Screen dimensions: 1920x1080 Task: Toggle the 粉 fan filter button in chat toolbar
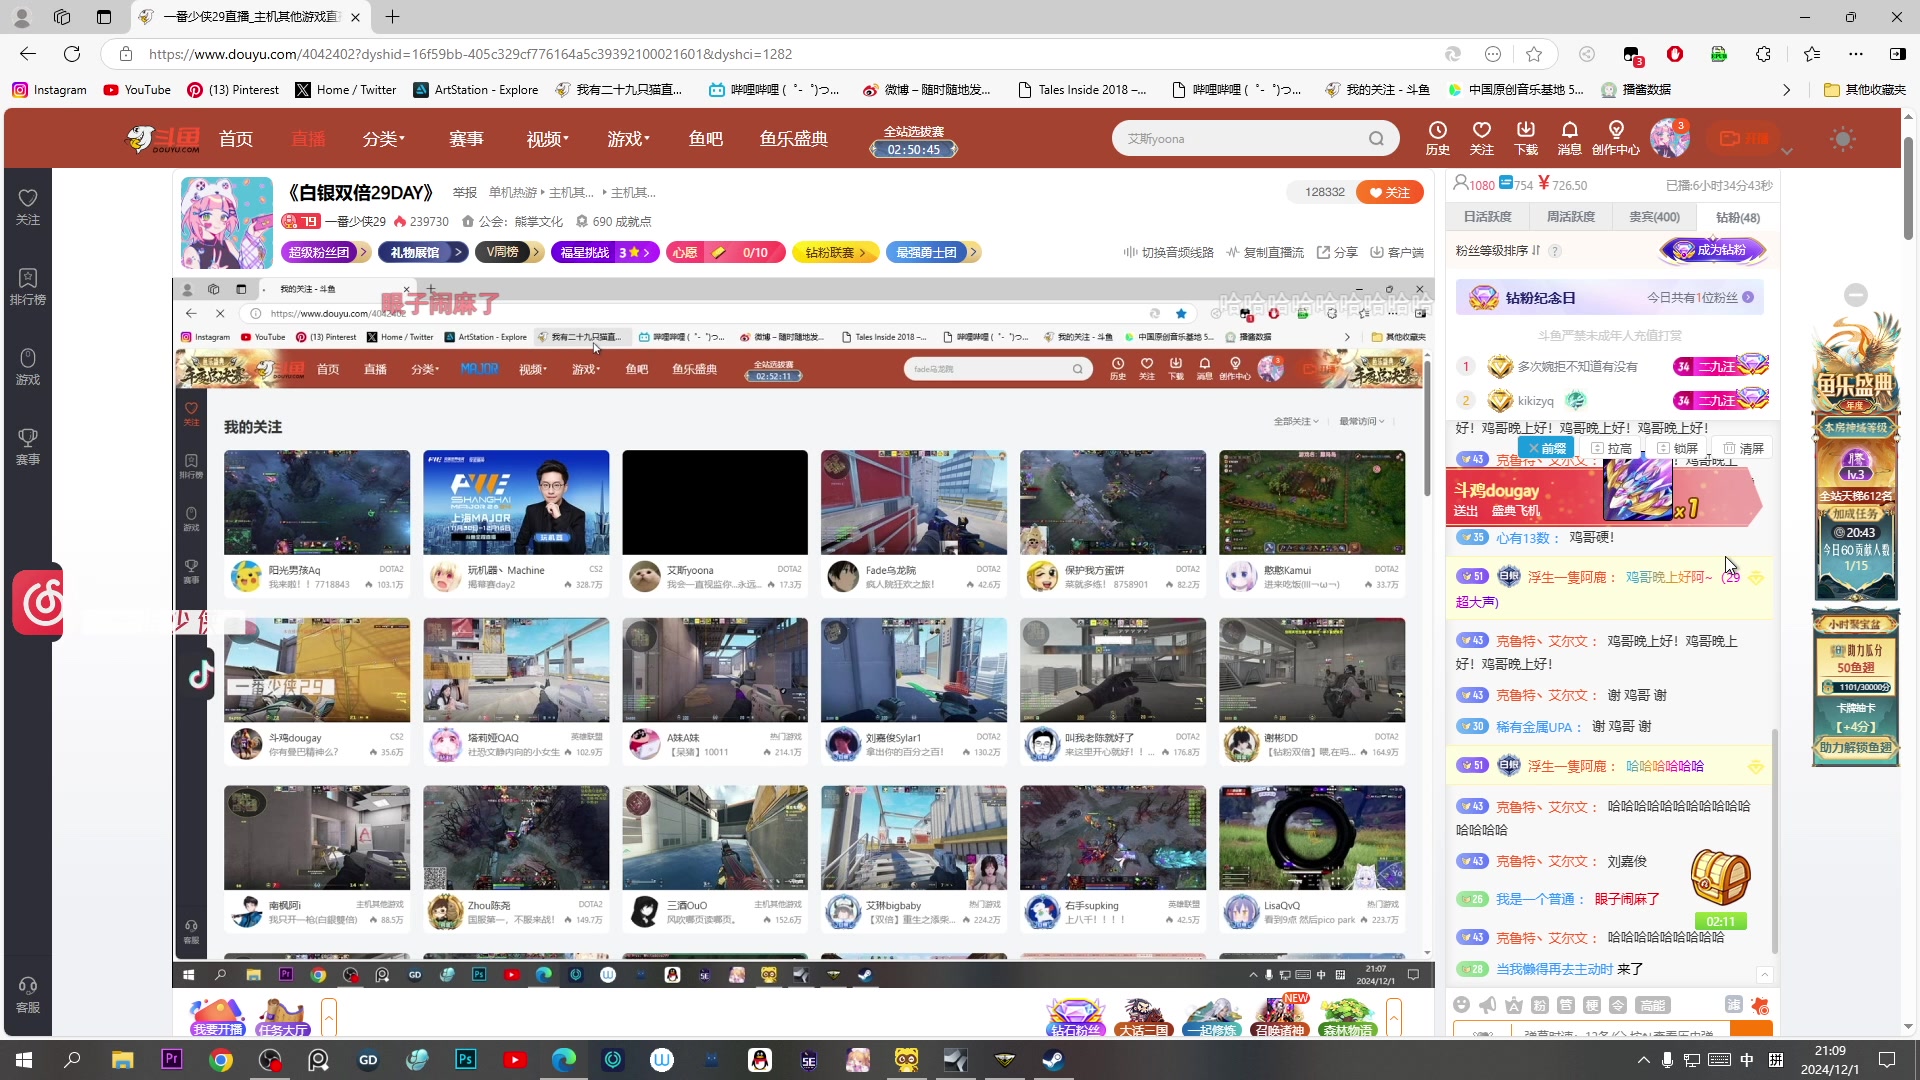(1540, 1005)
